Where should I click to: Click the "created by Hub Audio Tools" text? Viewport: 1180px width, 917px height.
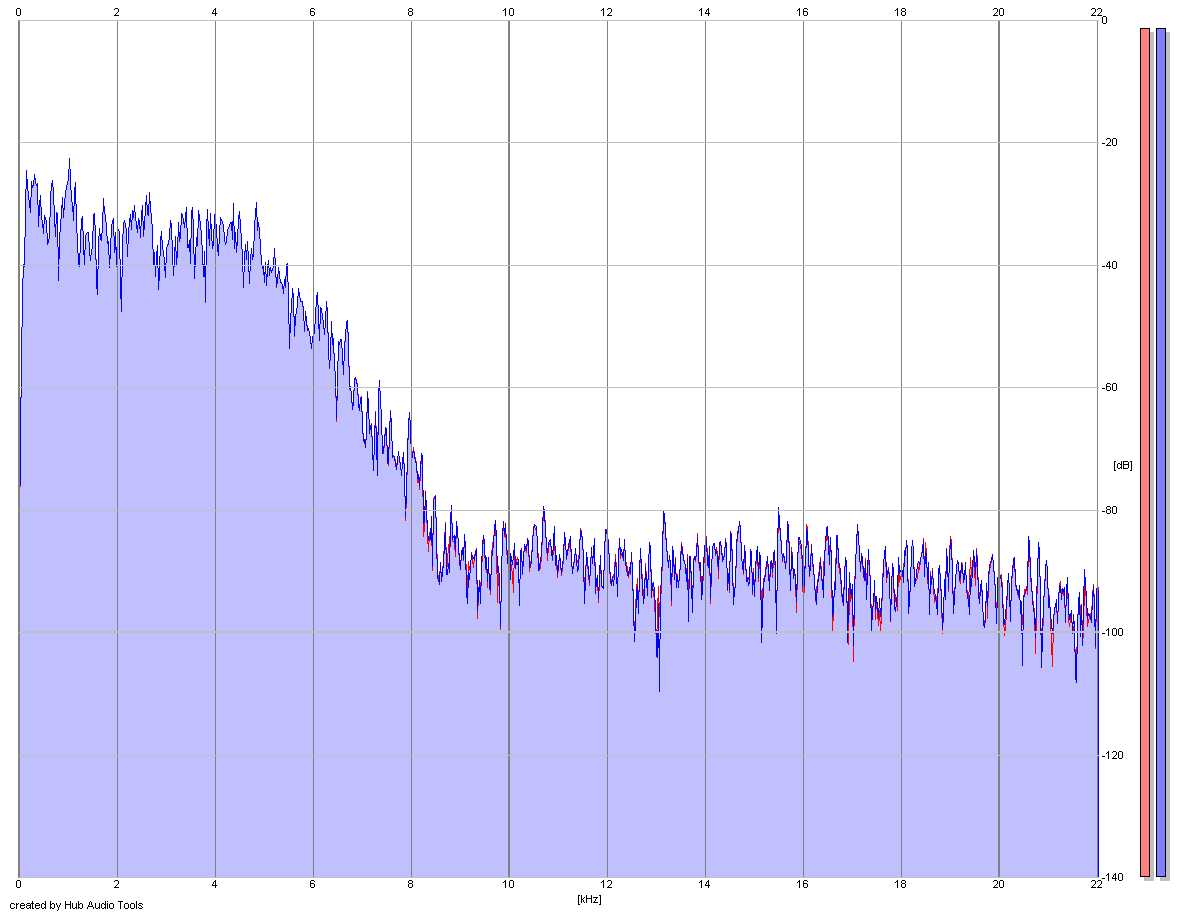76,905
